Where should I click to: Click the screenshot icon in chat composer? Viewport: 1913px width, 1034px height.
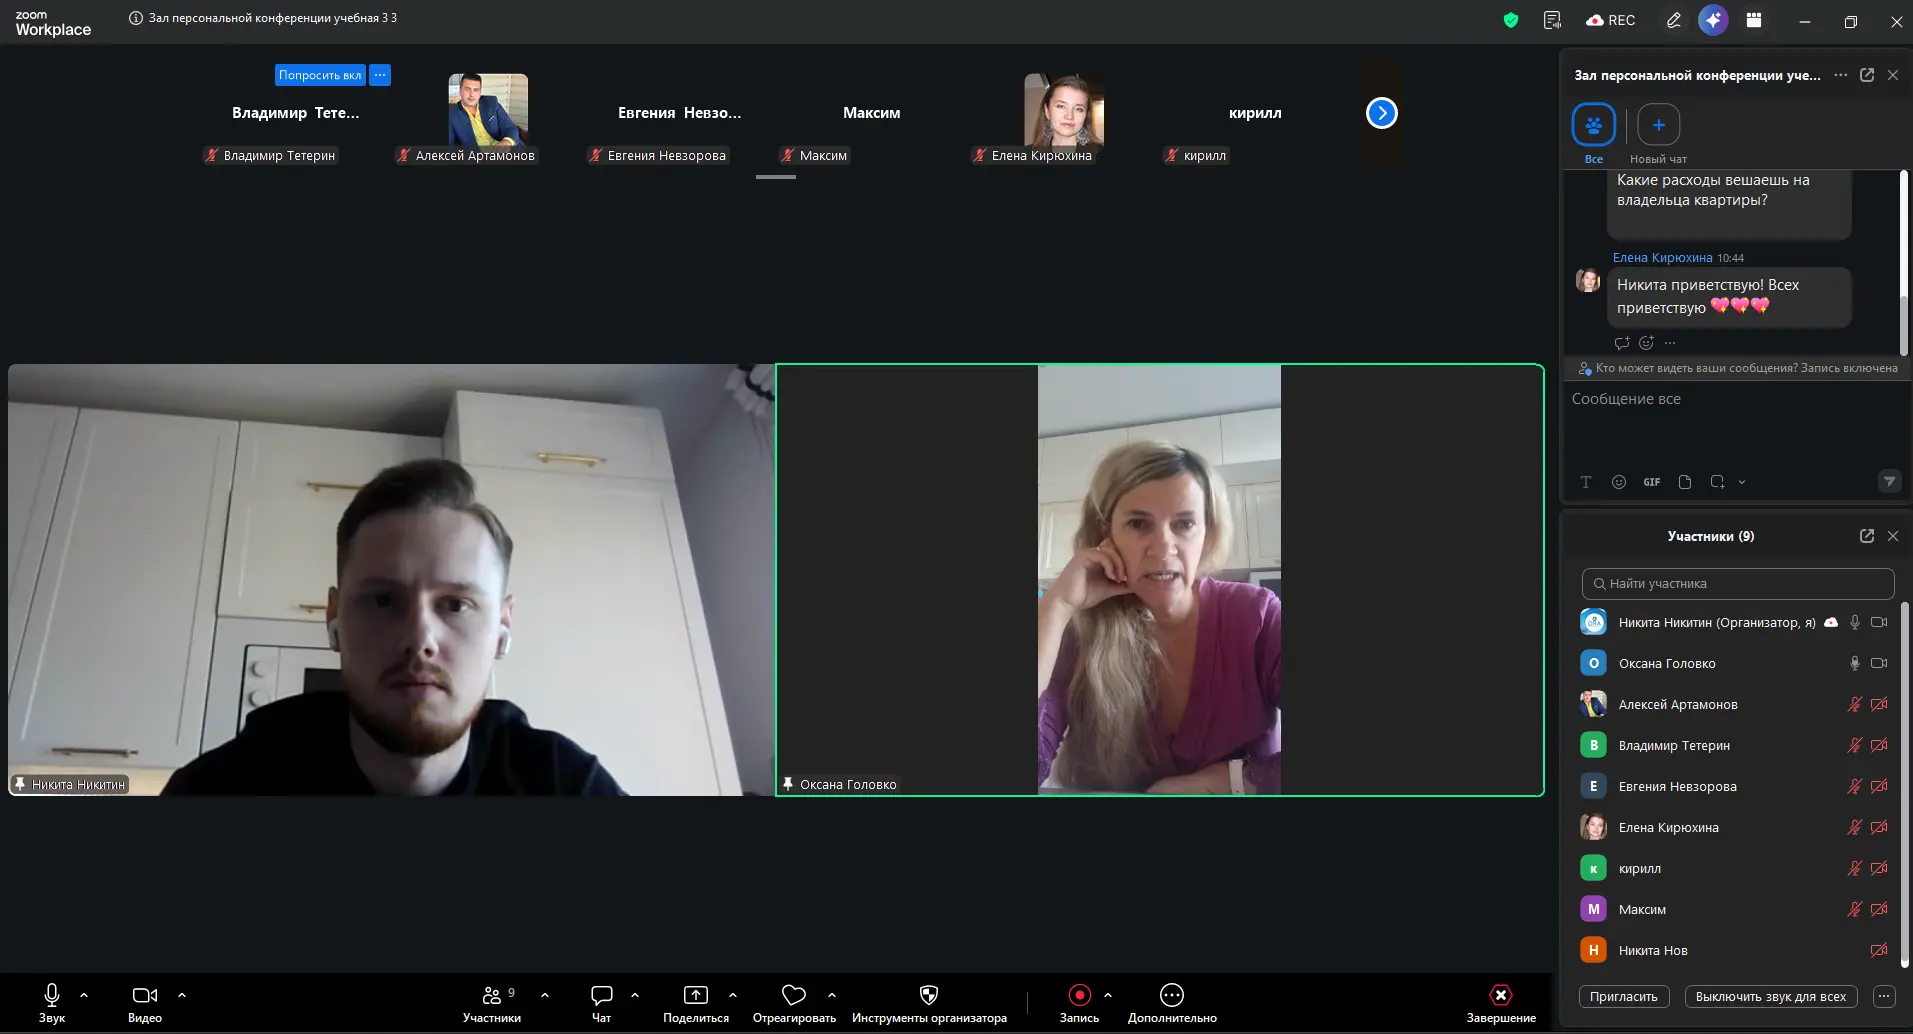tap(1717, 482)
